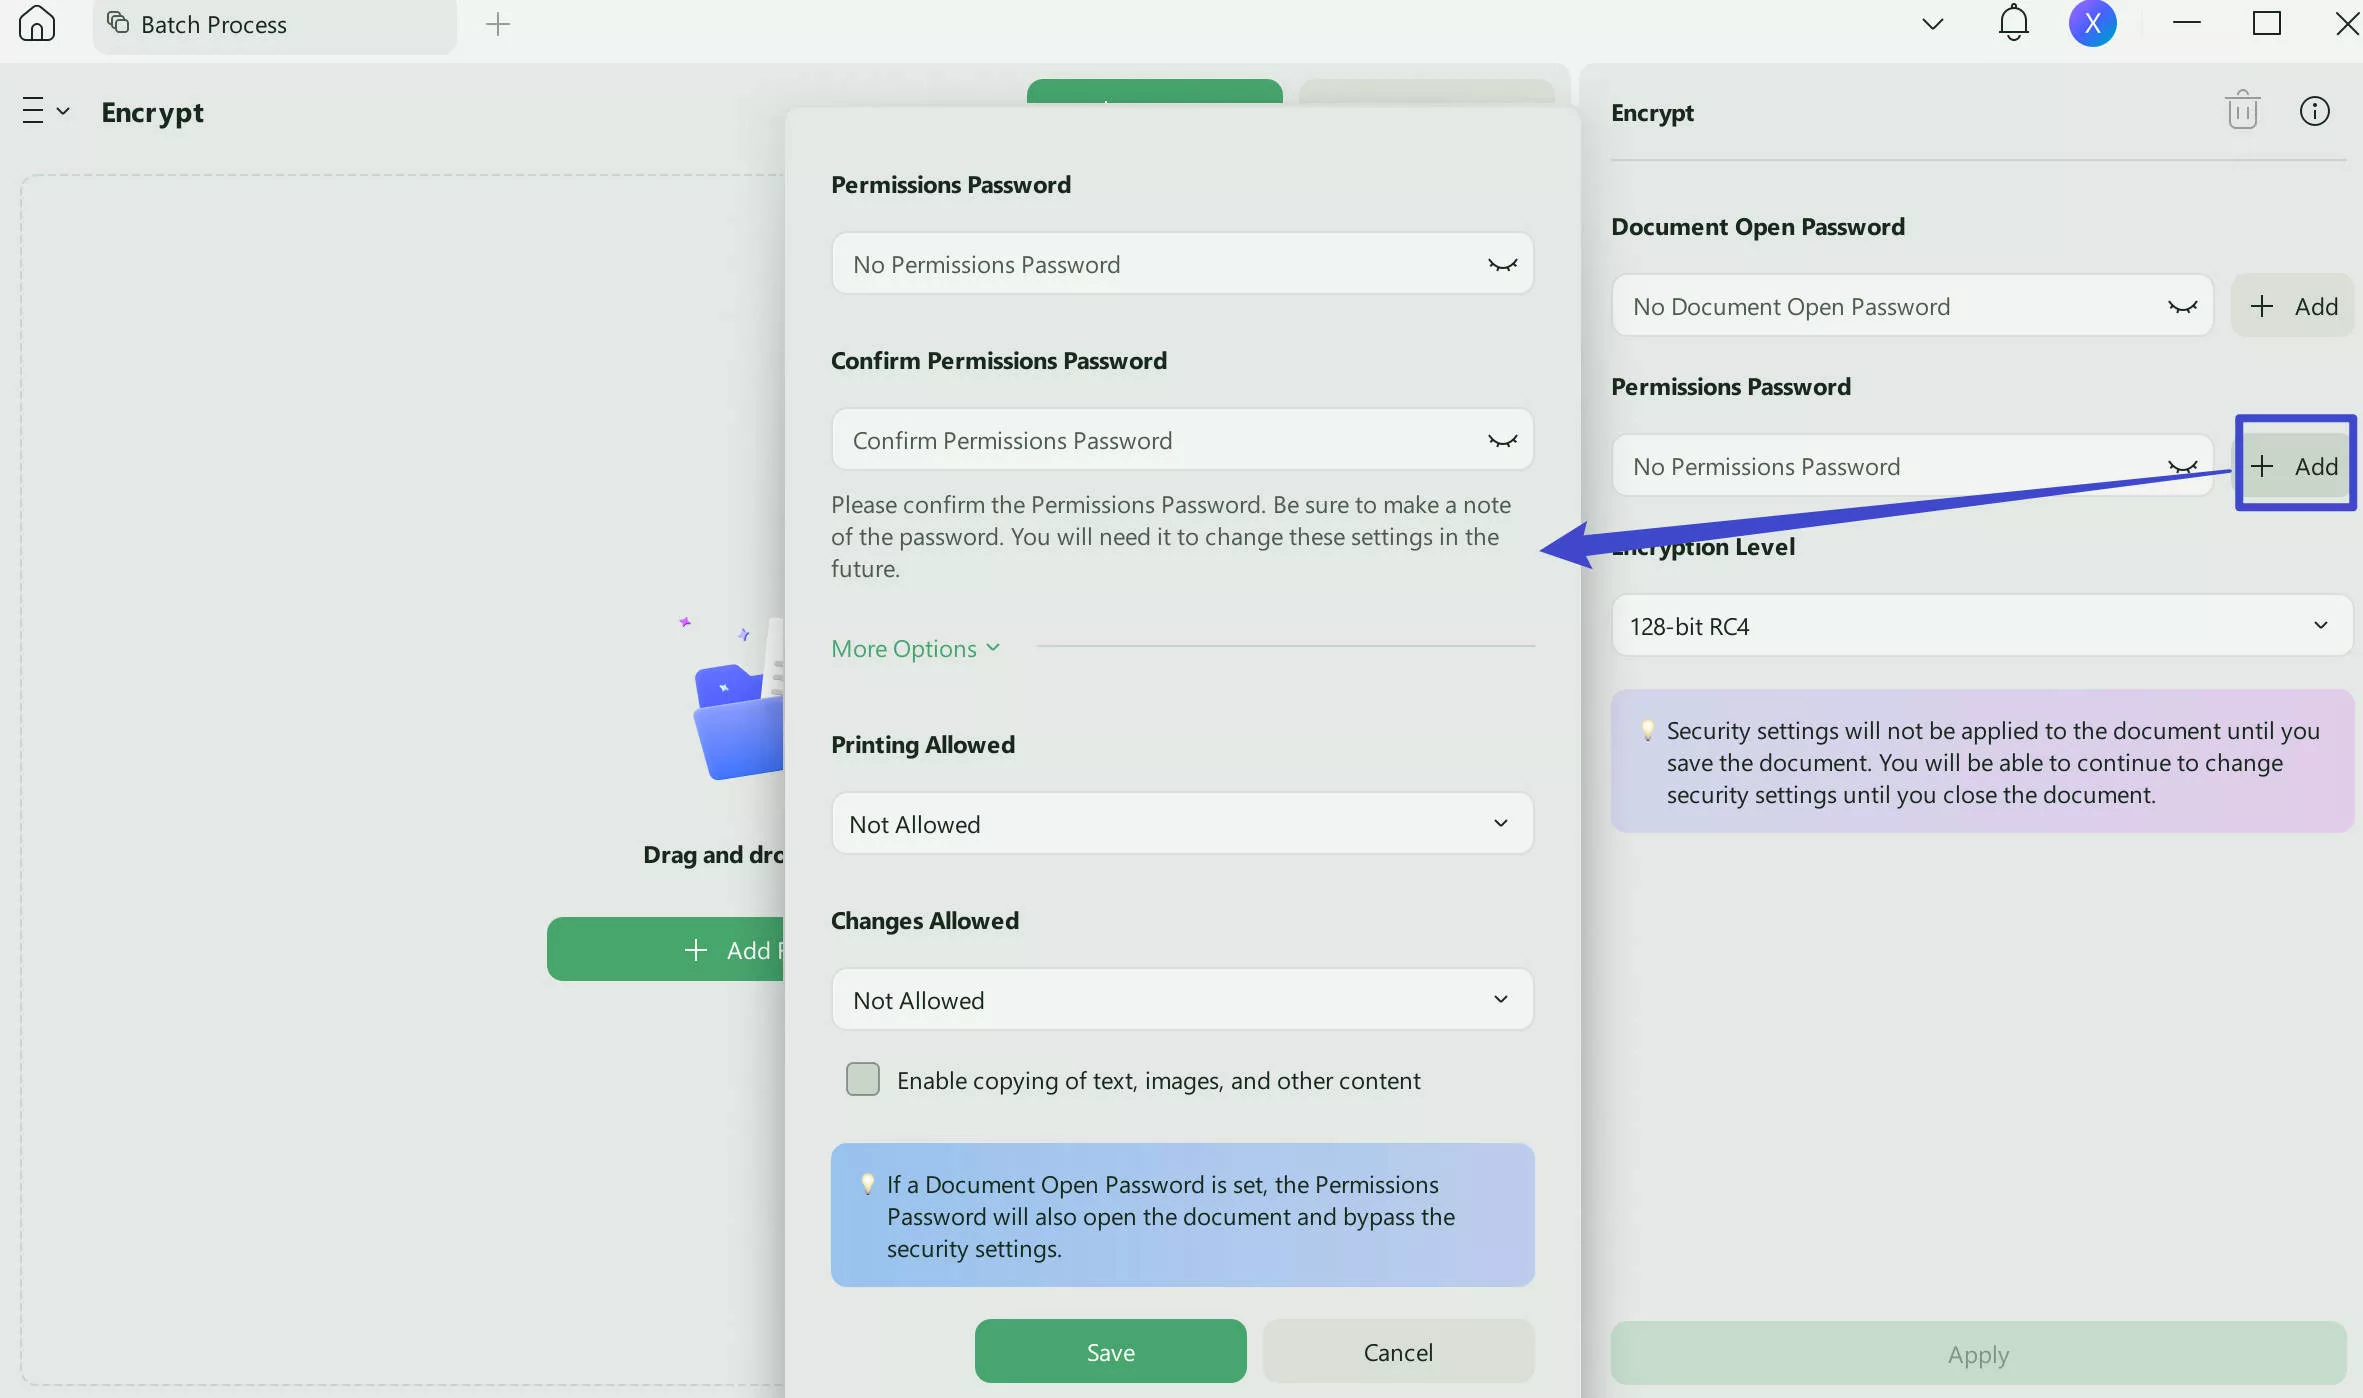Click the plus icon to add new tab
2363x1398 pixels.
(x=497, y=24)
